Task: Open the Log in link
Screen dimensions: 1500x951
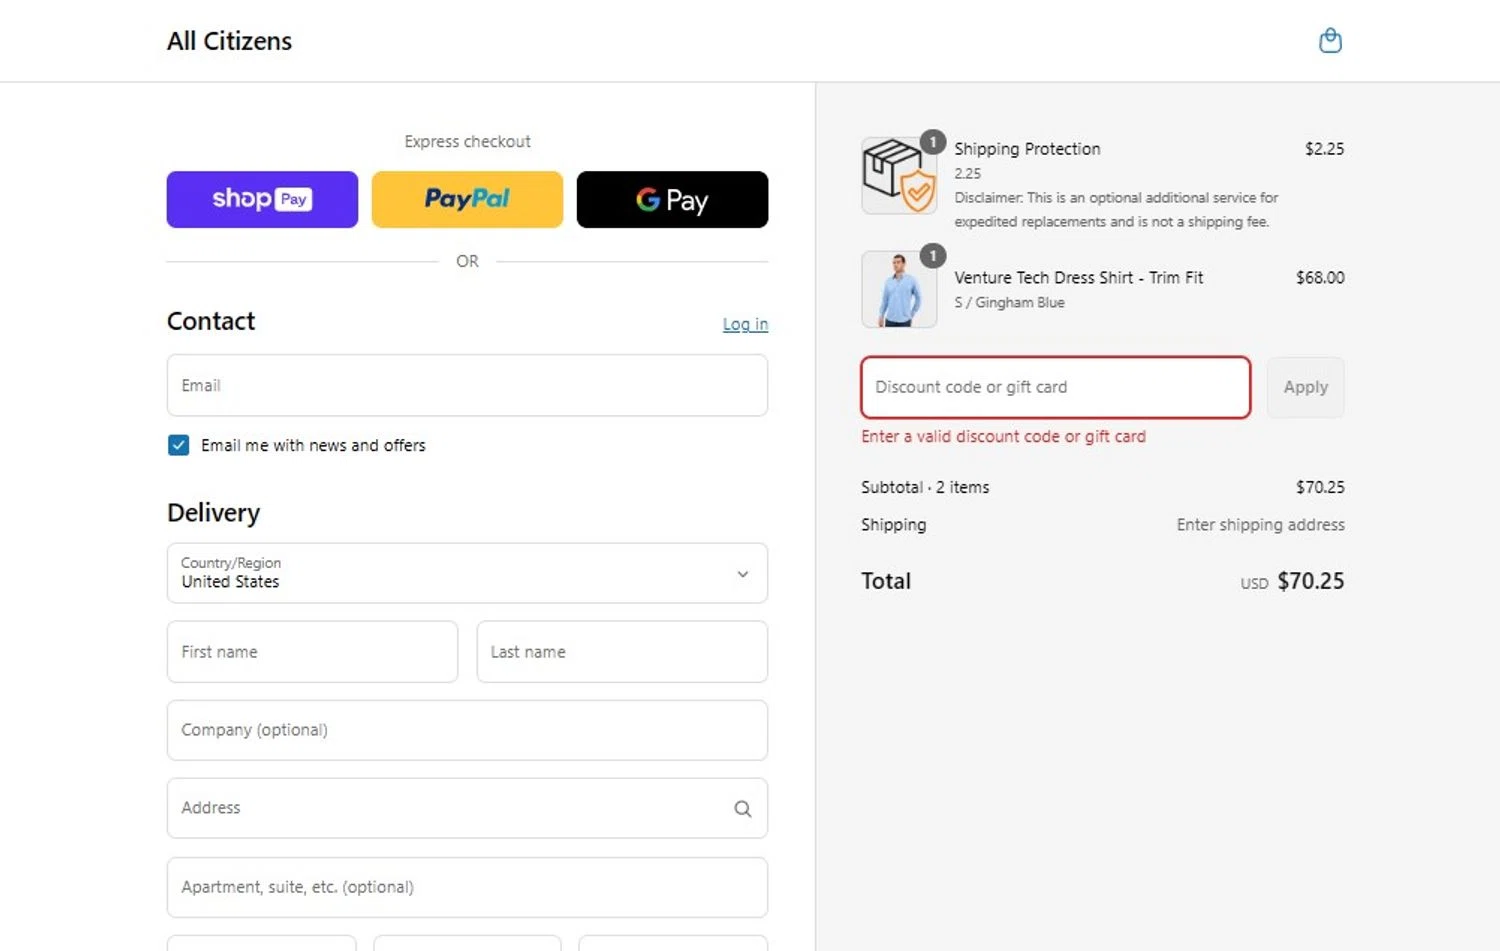Action: point(745,324)
